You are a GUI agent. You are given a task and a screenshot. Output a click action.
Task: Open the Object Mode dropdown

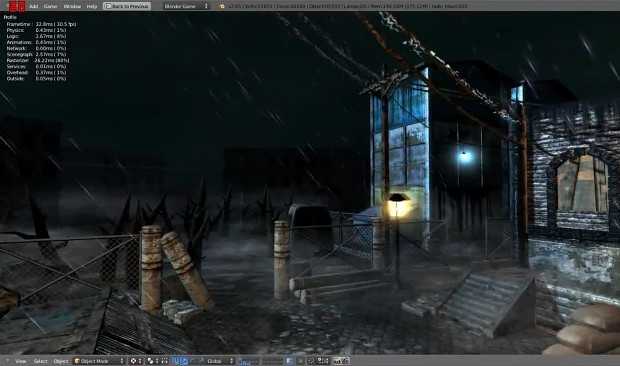coord(99,361)
